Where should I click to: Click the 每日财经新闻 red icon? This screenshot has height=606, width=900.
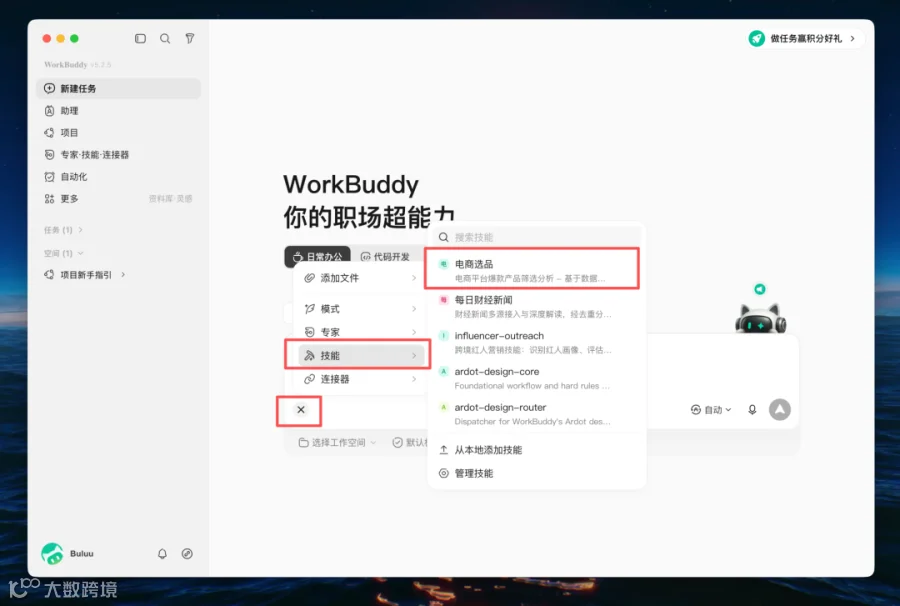pyautogui.click(x=444, y=300)
